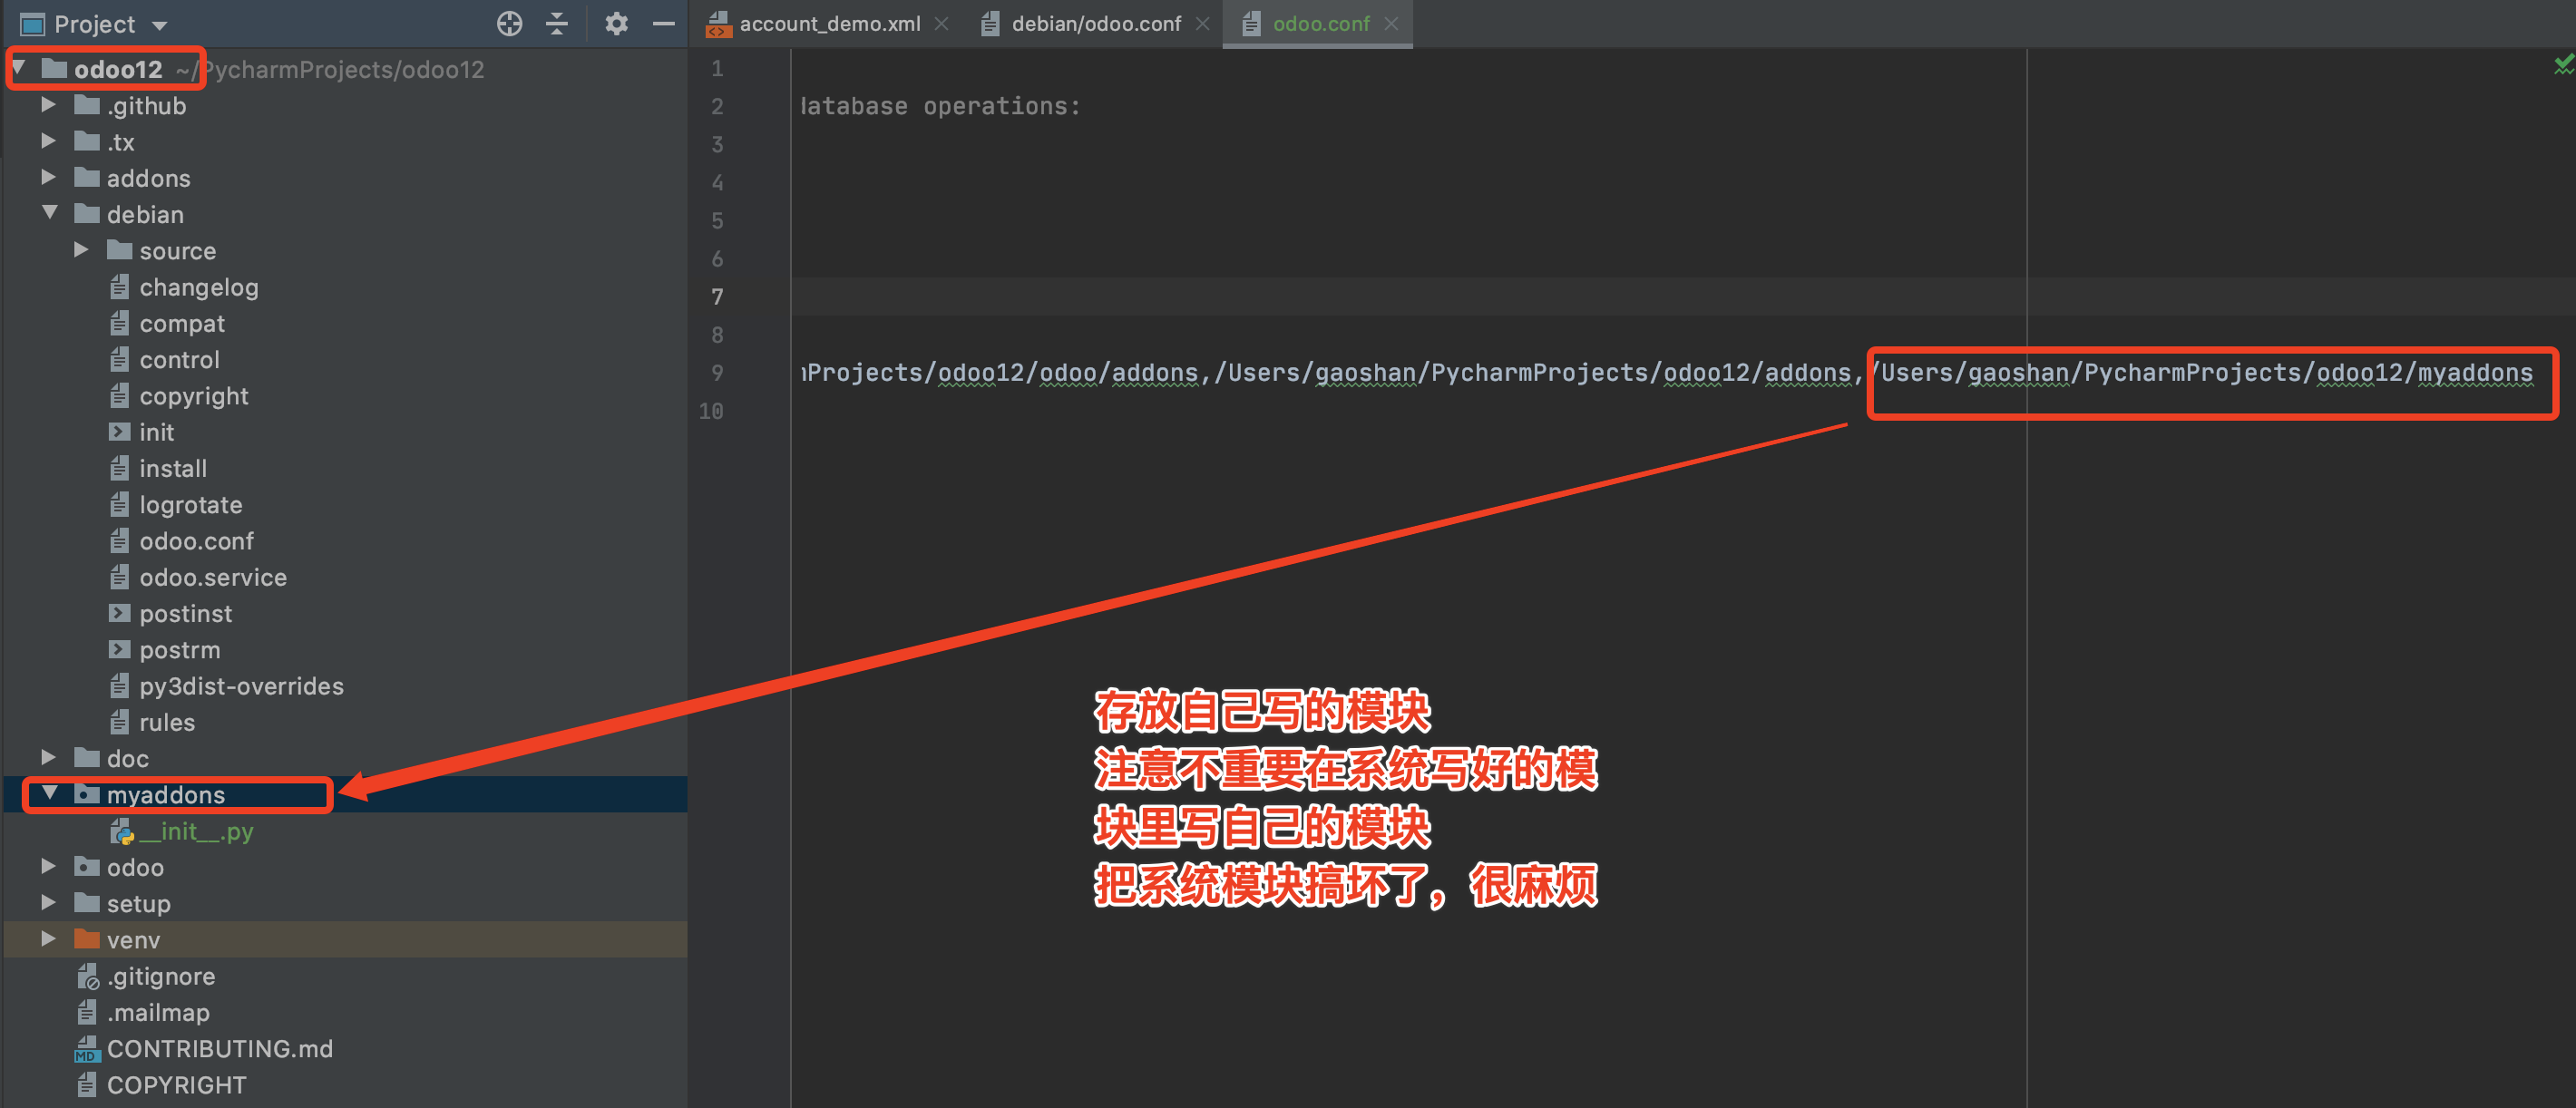Switch to debian/odoo.conf tab
This screenshot has height=1108, width=2576.
click(x=1095, y=23)
